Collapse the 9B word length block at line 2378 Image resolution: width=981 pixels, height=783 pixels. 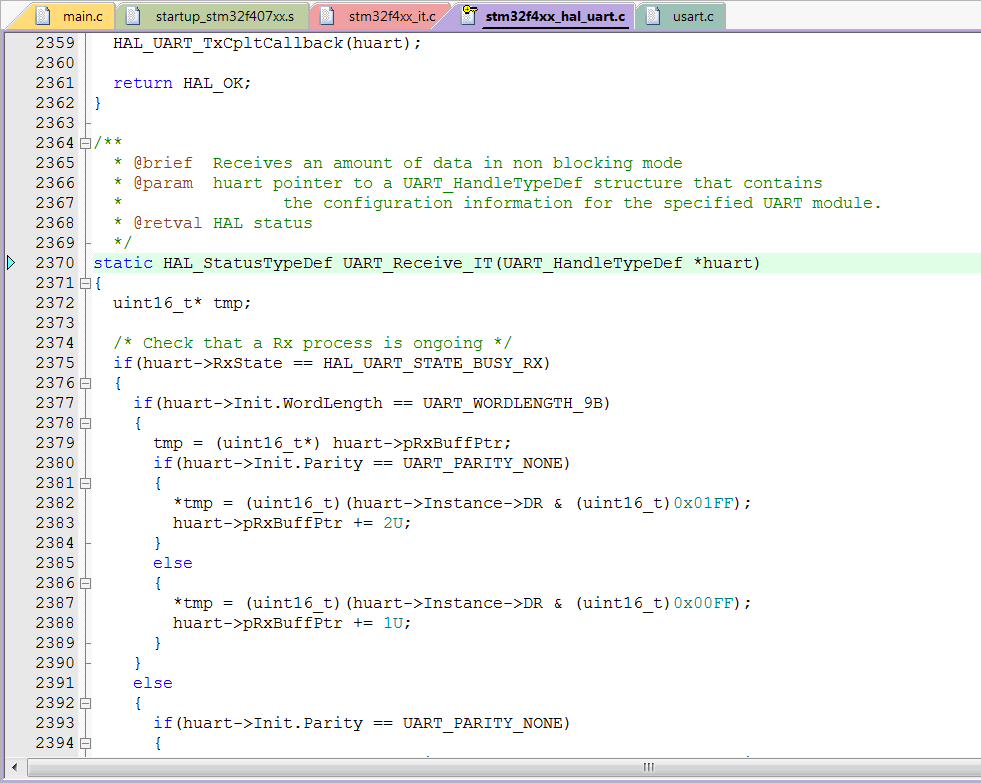[86, 423]
